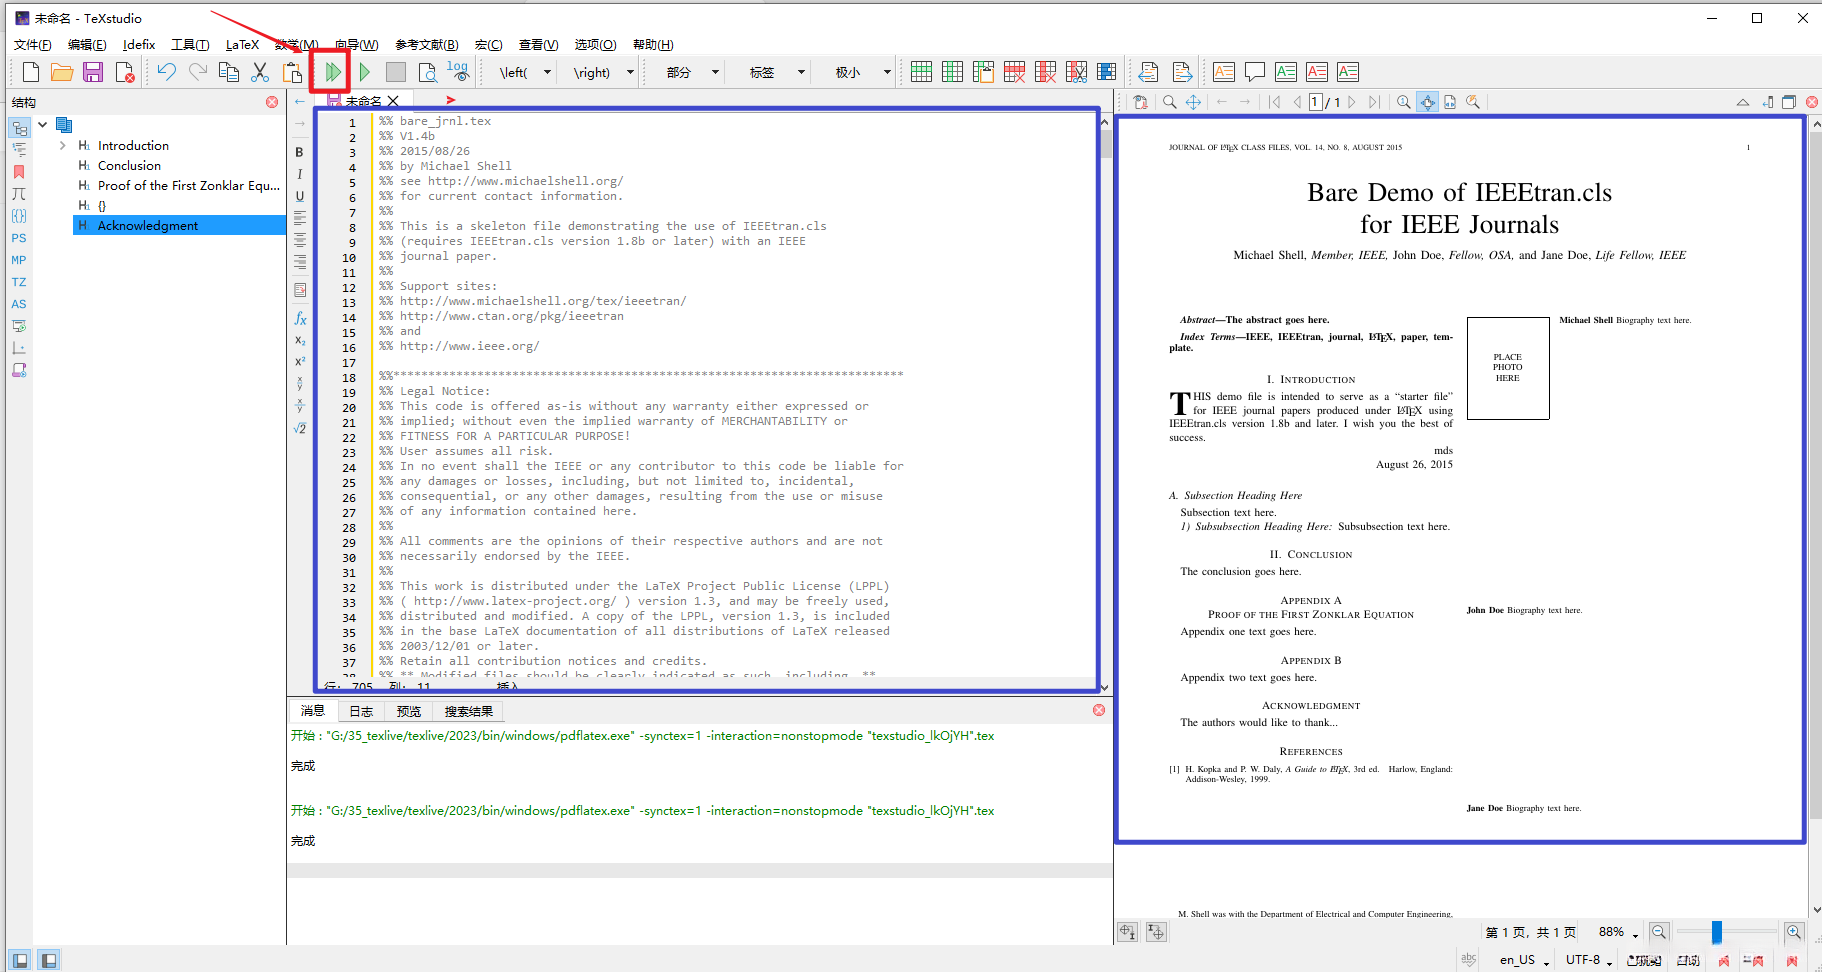The image size is (1822, 972).
Task: Click the PDF viewer magnifier search icon
Action: click(1169, 102)
